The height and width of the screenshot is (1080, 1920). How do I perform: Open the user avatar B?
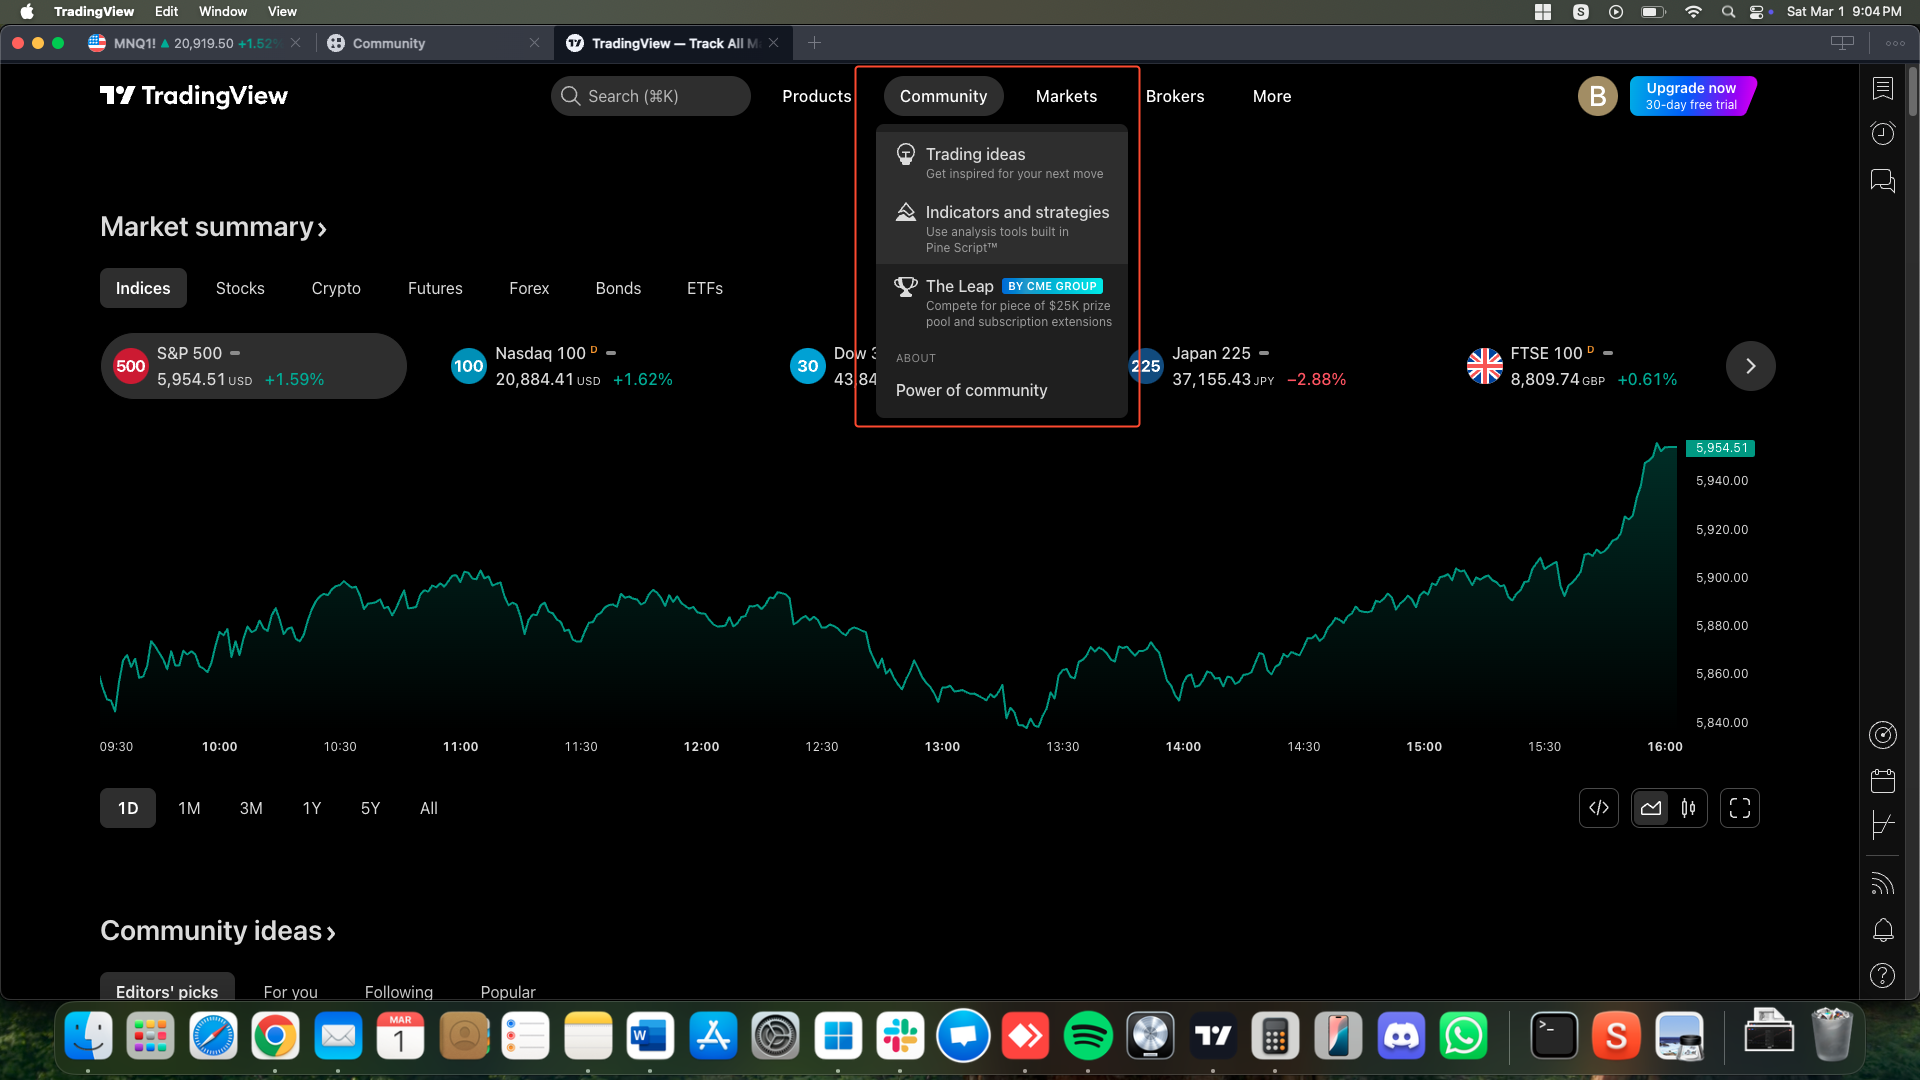click(1597, 96)
